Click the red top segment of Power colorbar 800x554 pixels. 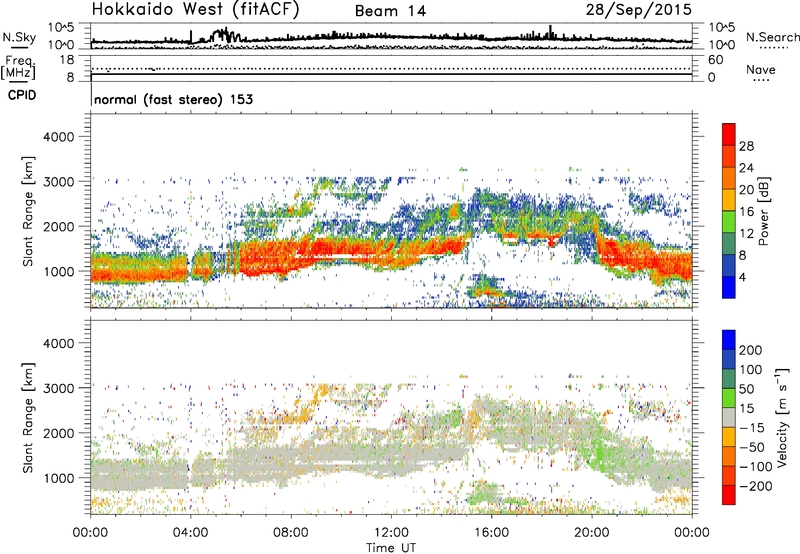coord(729,134)
